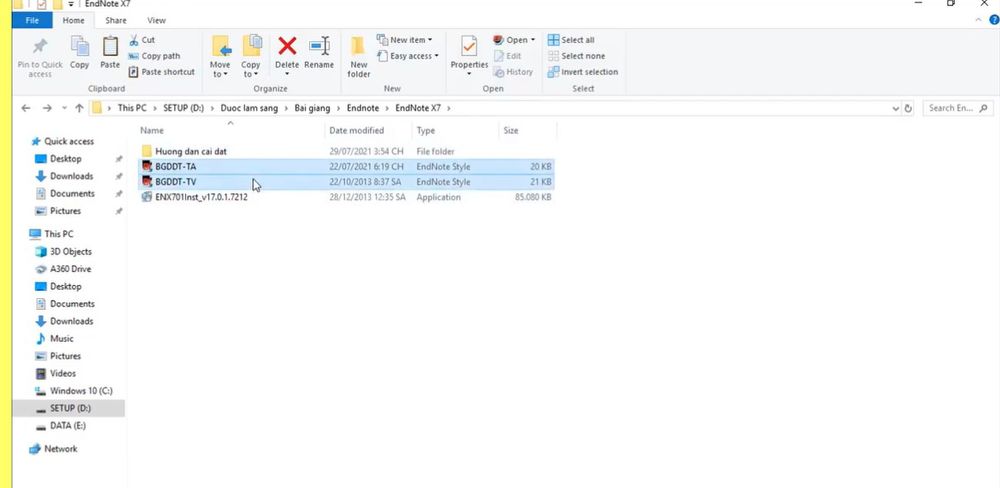Click Invert selection
1000x488 pixels.
pyautogui.click(x=583, y=72)
